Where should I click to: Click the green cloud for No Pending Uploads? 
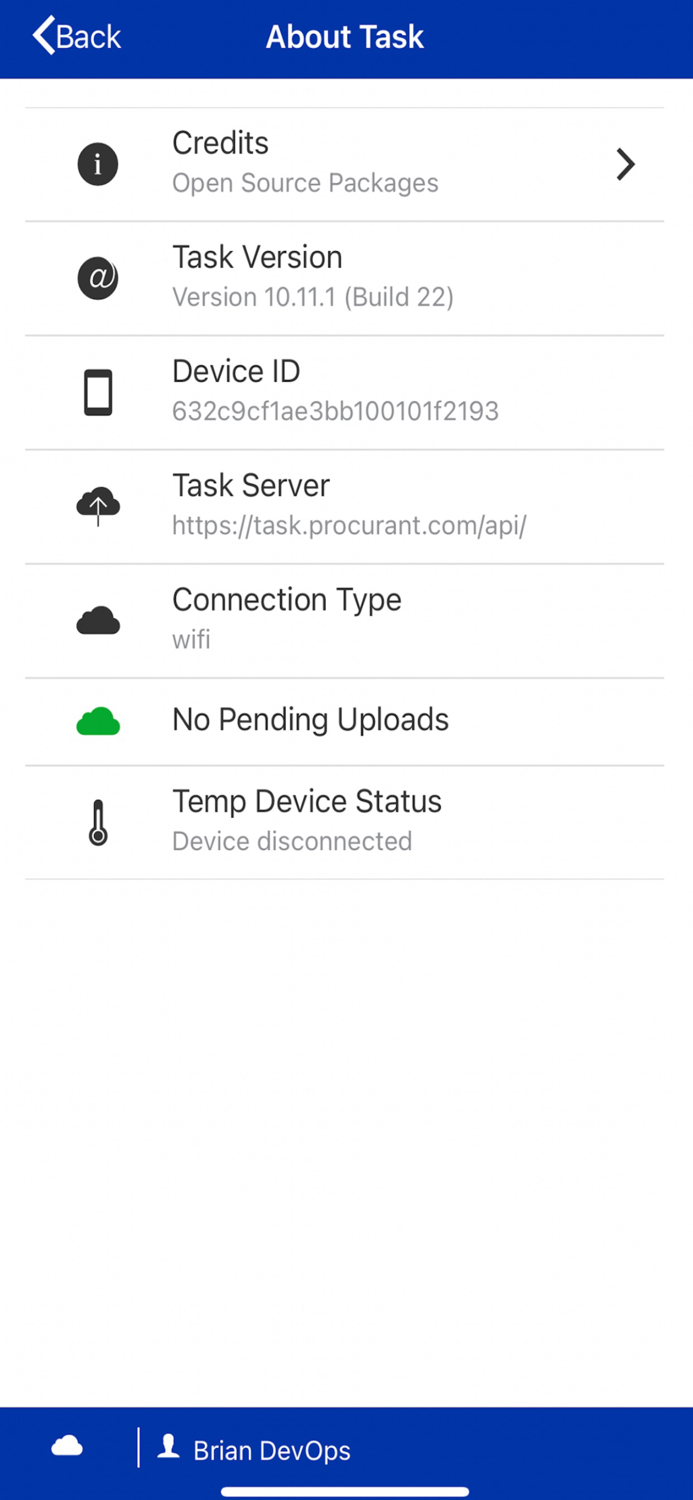97,720
